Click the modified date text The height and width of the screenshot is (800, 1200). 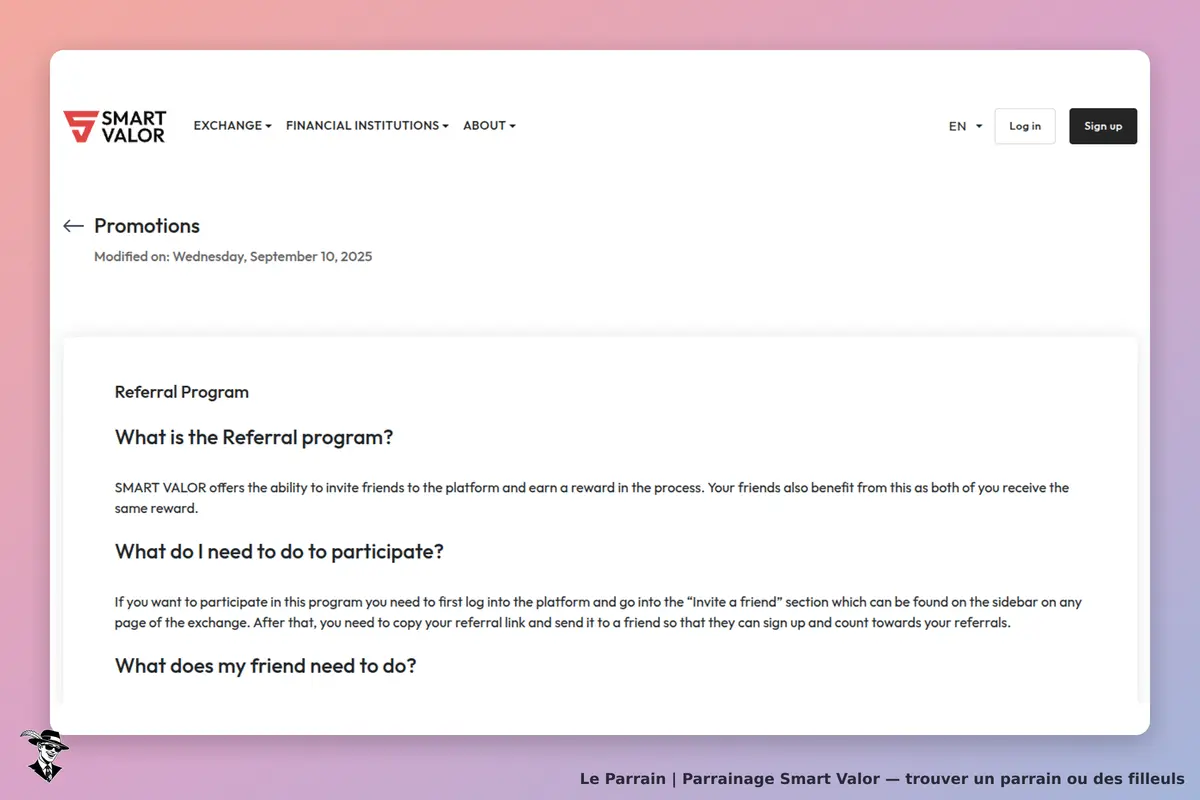[233, 257]
